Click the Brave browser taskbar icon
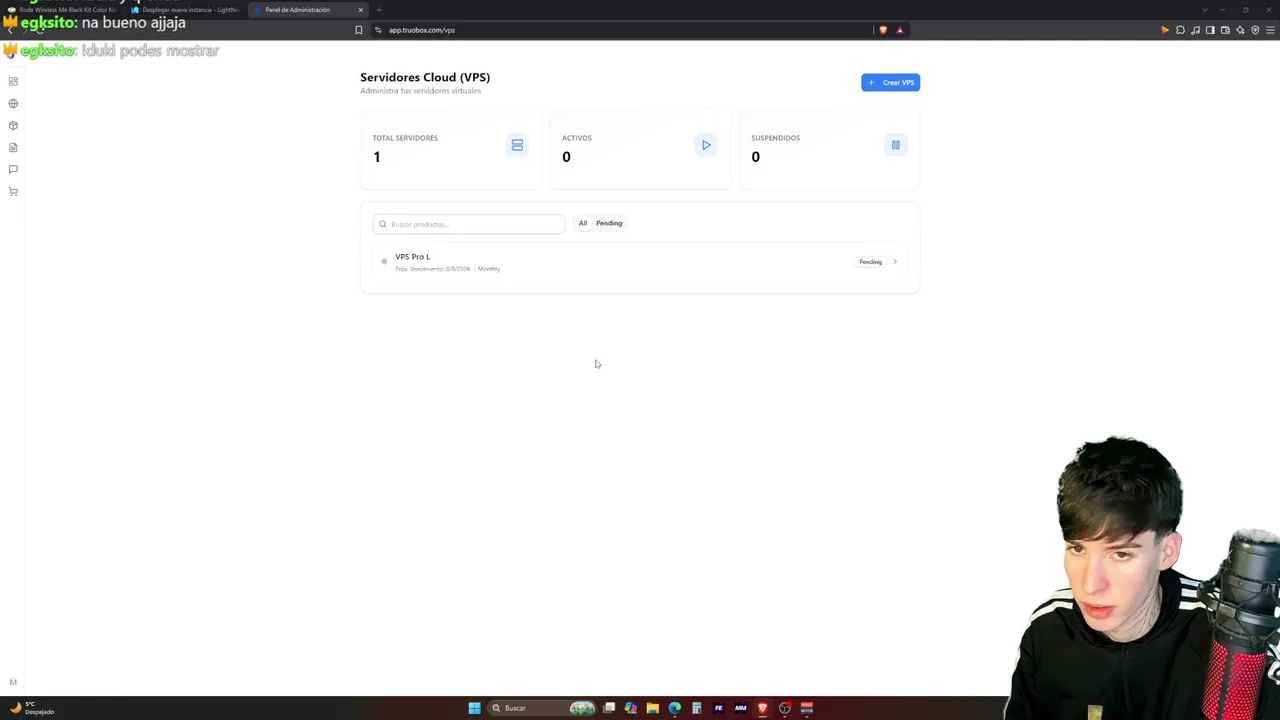The width and height of the screenshot is (1280, 720). click(762, 708)
